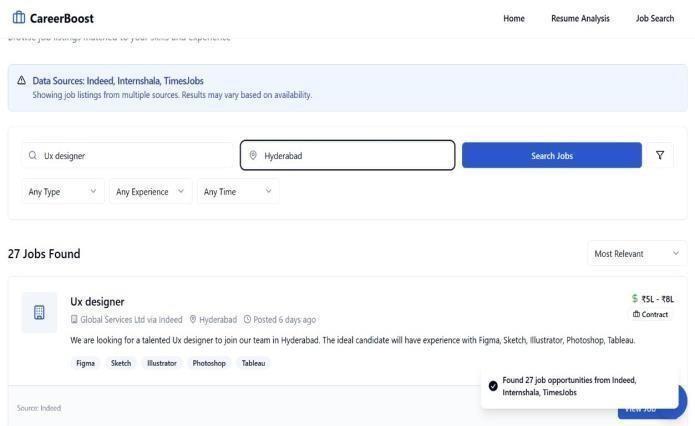
Task: Click the green dollar salary icon
Action: (634, 298)
